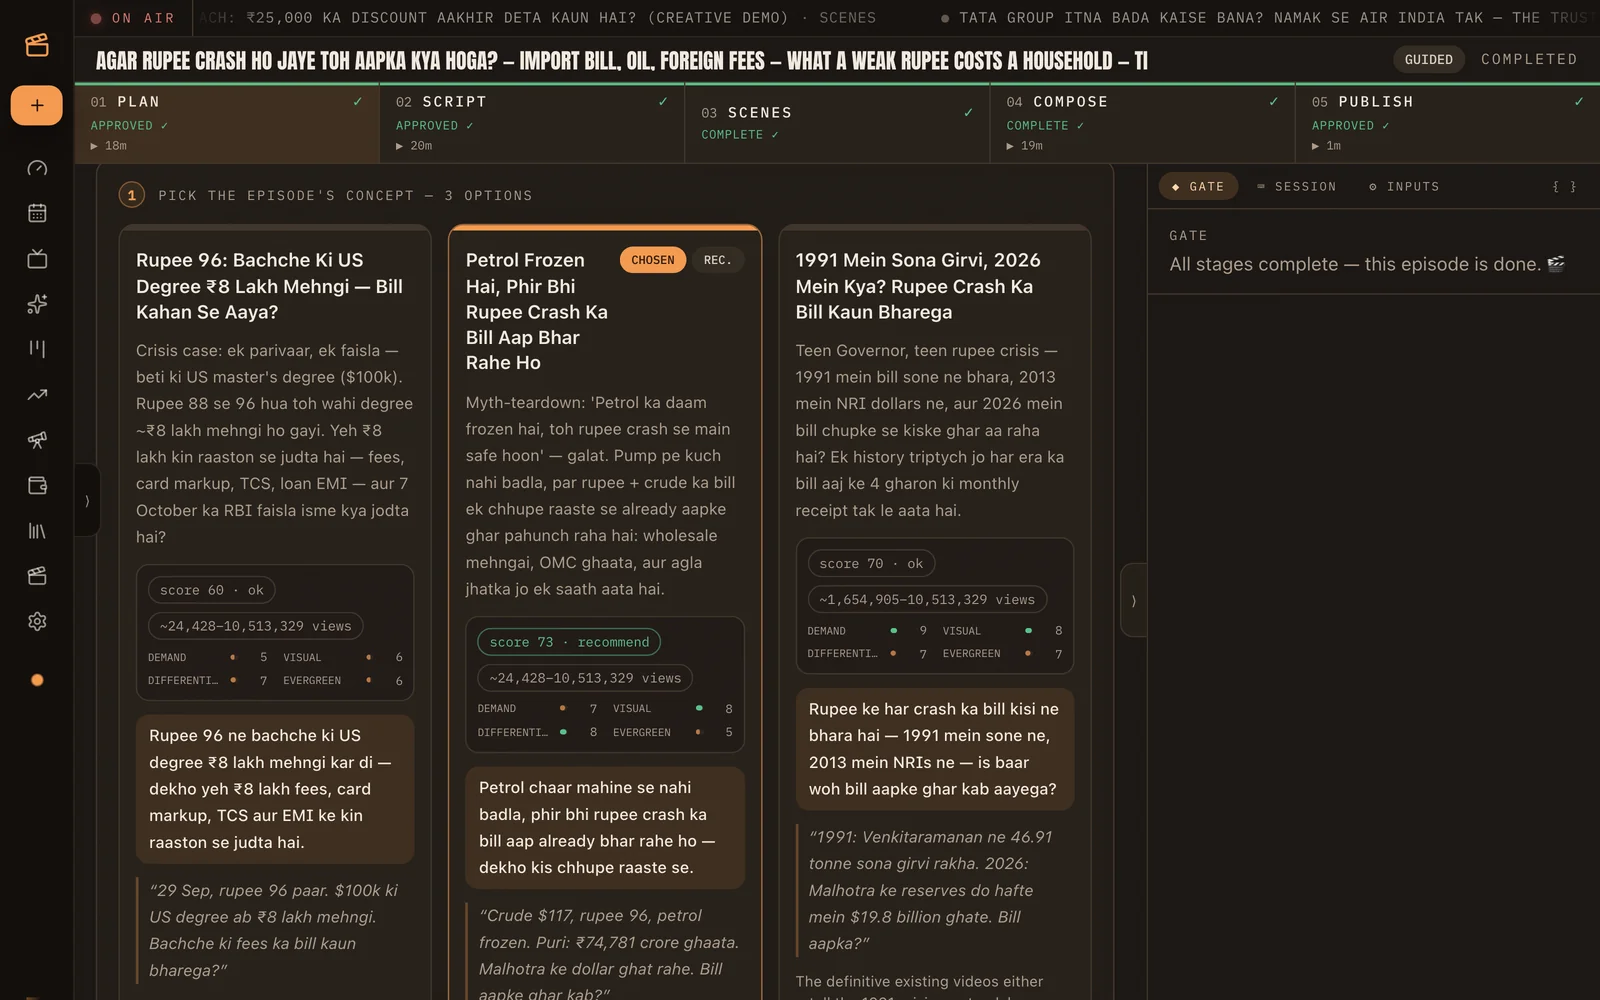Open the settings gear icon
1600x1000 pixels.
click(37, 621)
